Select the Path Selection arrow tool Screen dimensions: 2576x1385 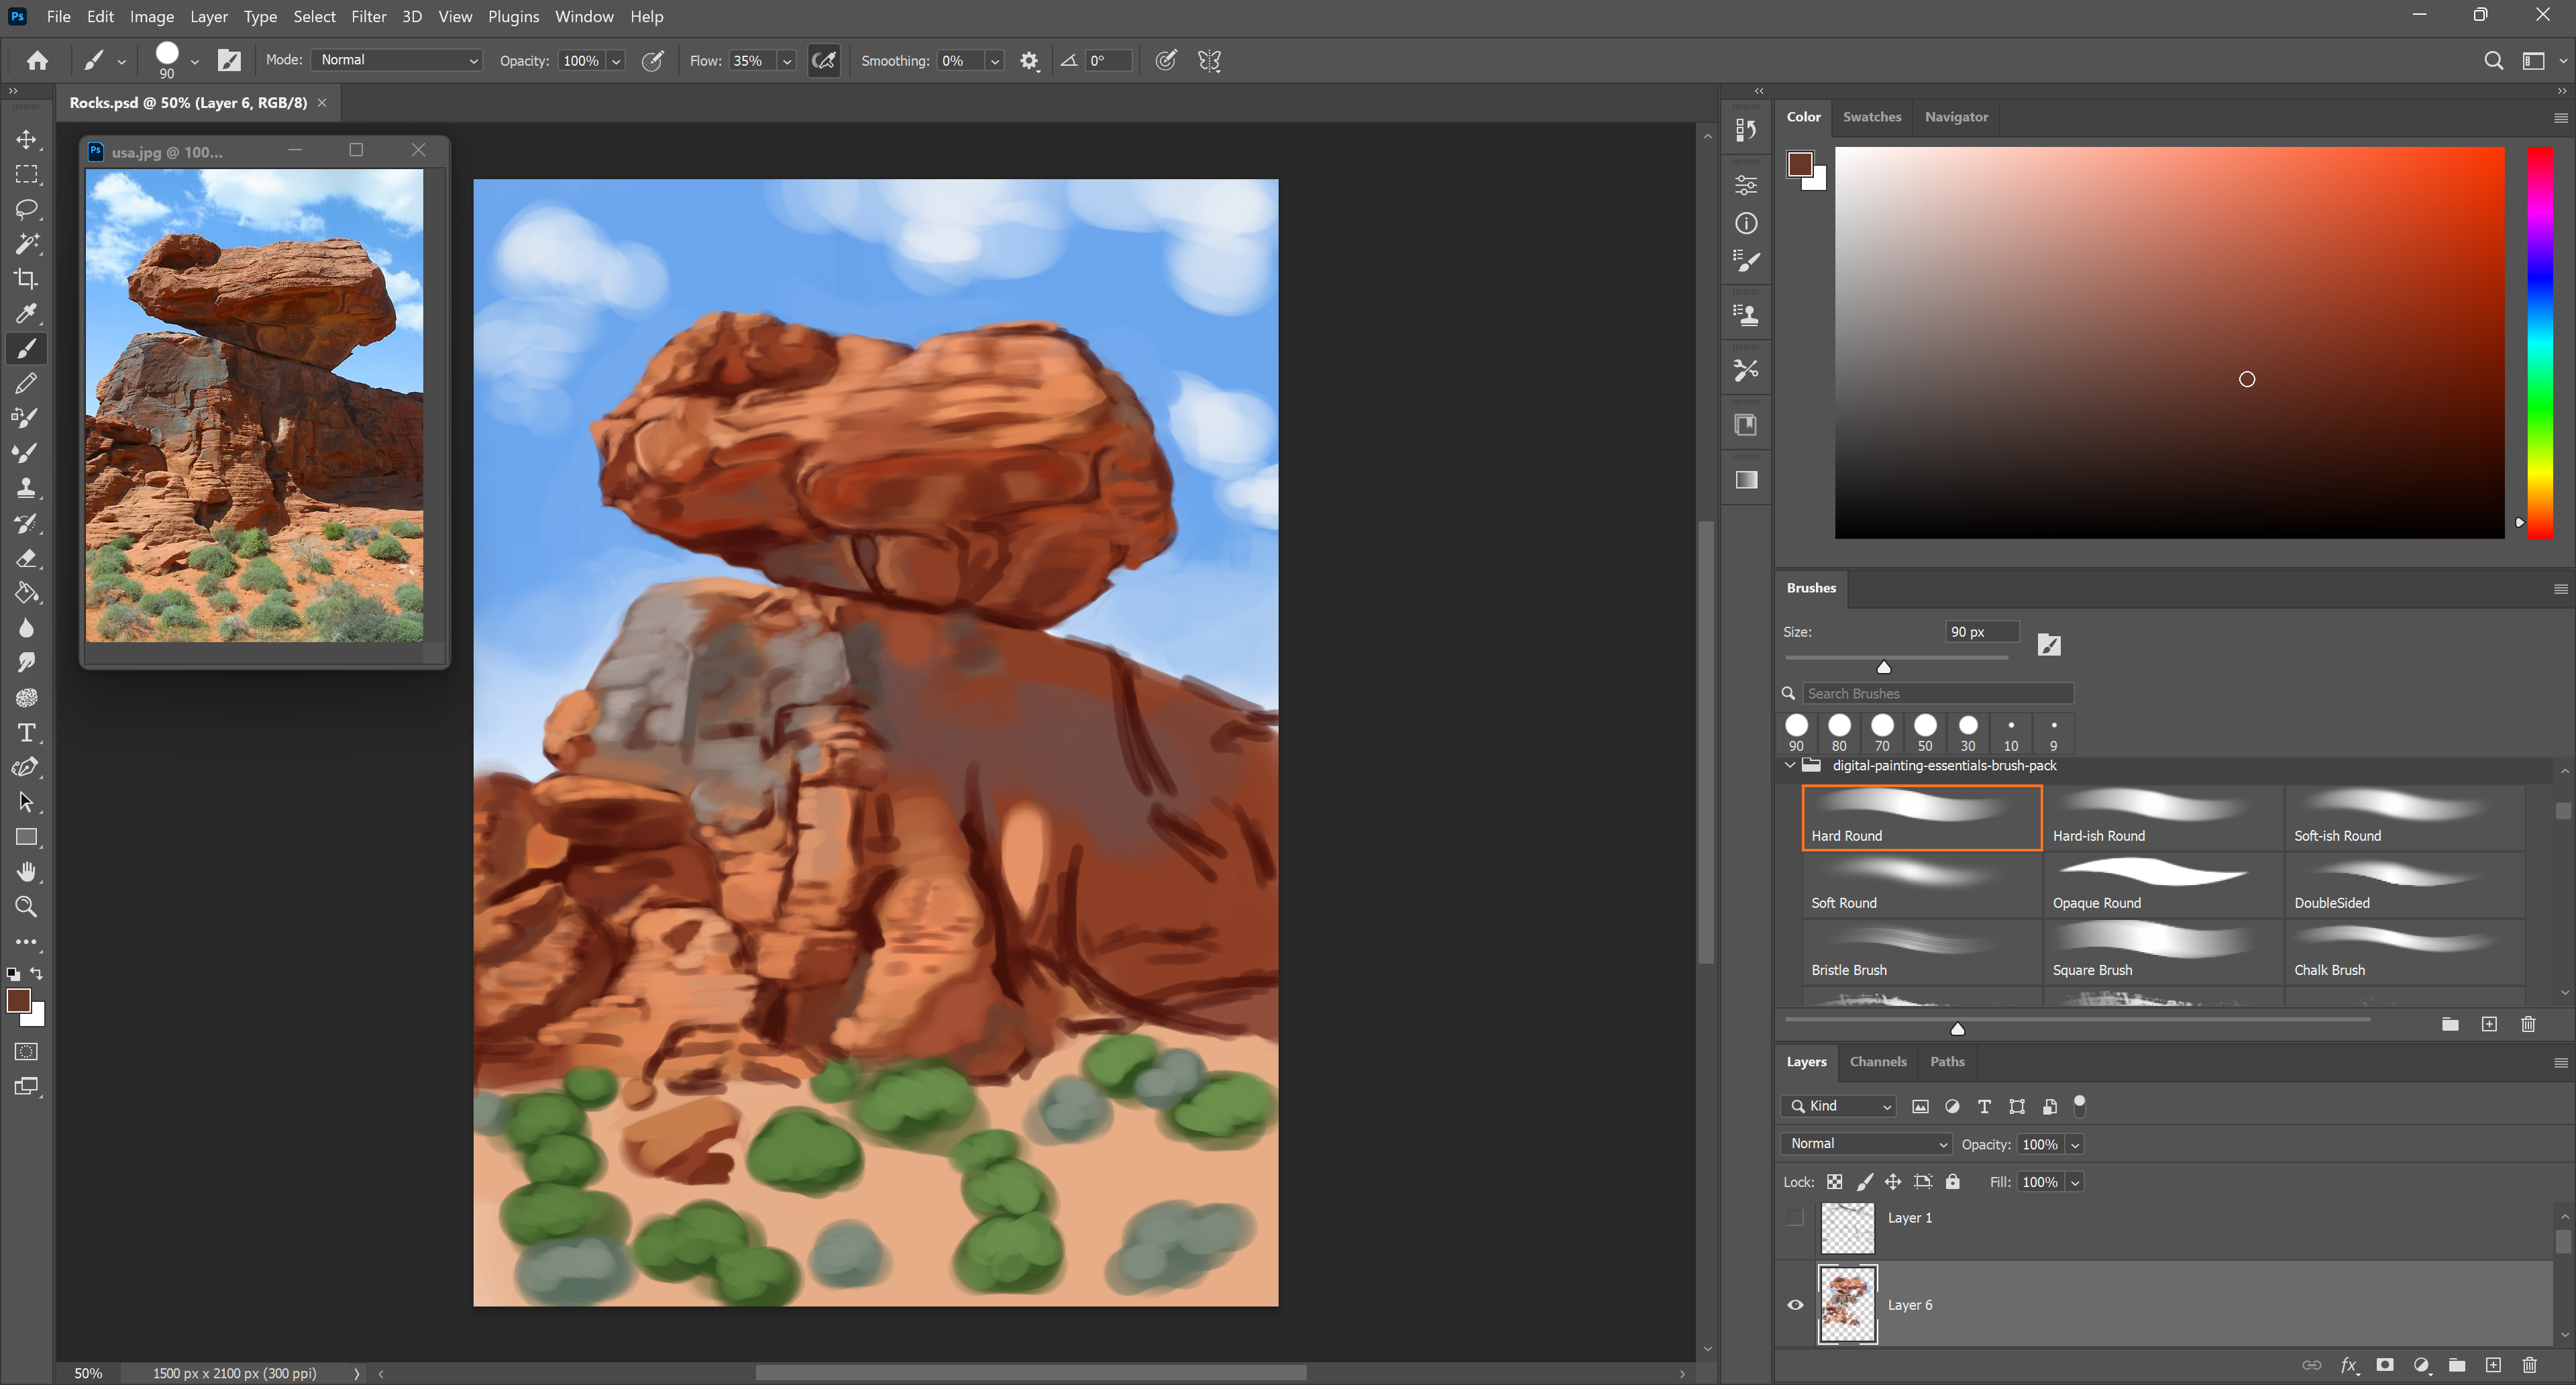[x=26, y=803]
